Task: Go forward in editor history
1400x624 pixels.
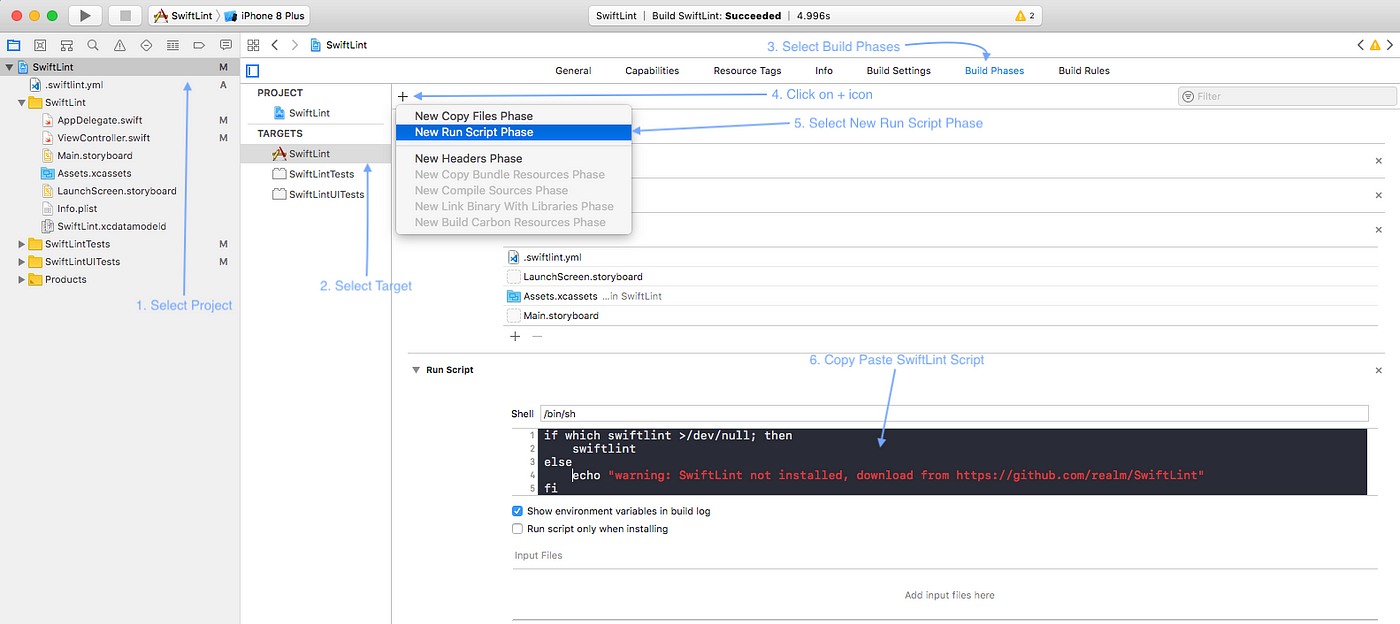Action: (x=295, y=45)
